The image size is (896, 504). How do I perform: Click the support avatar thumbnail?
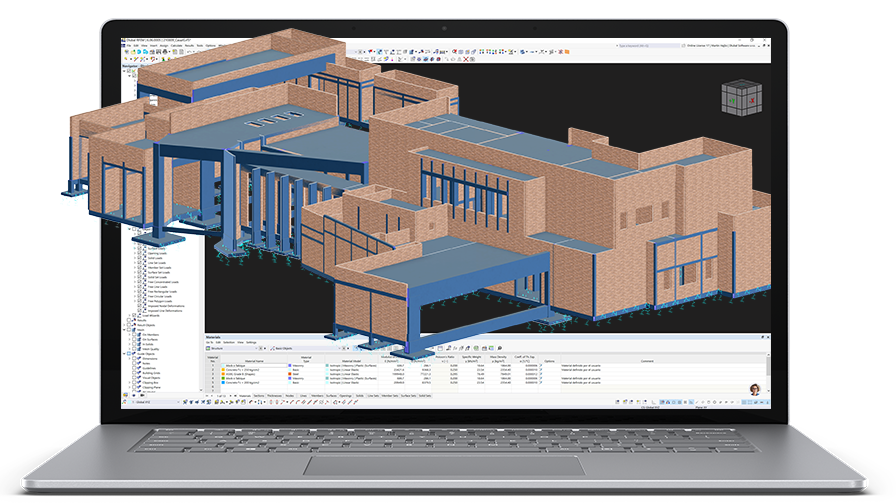pos(755,390)
